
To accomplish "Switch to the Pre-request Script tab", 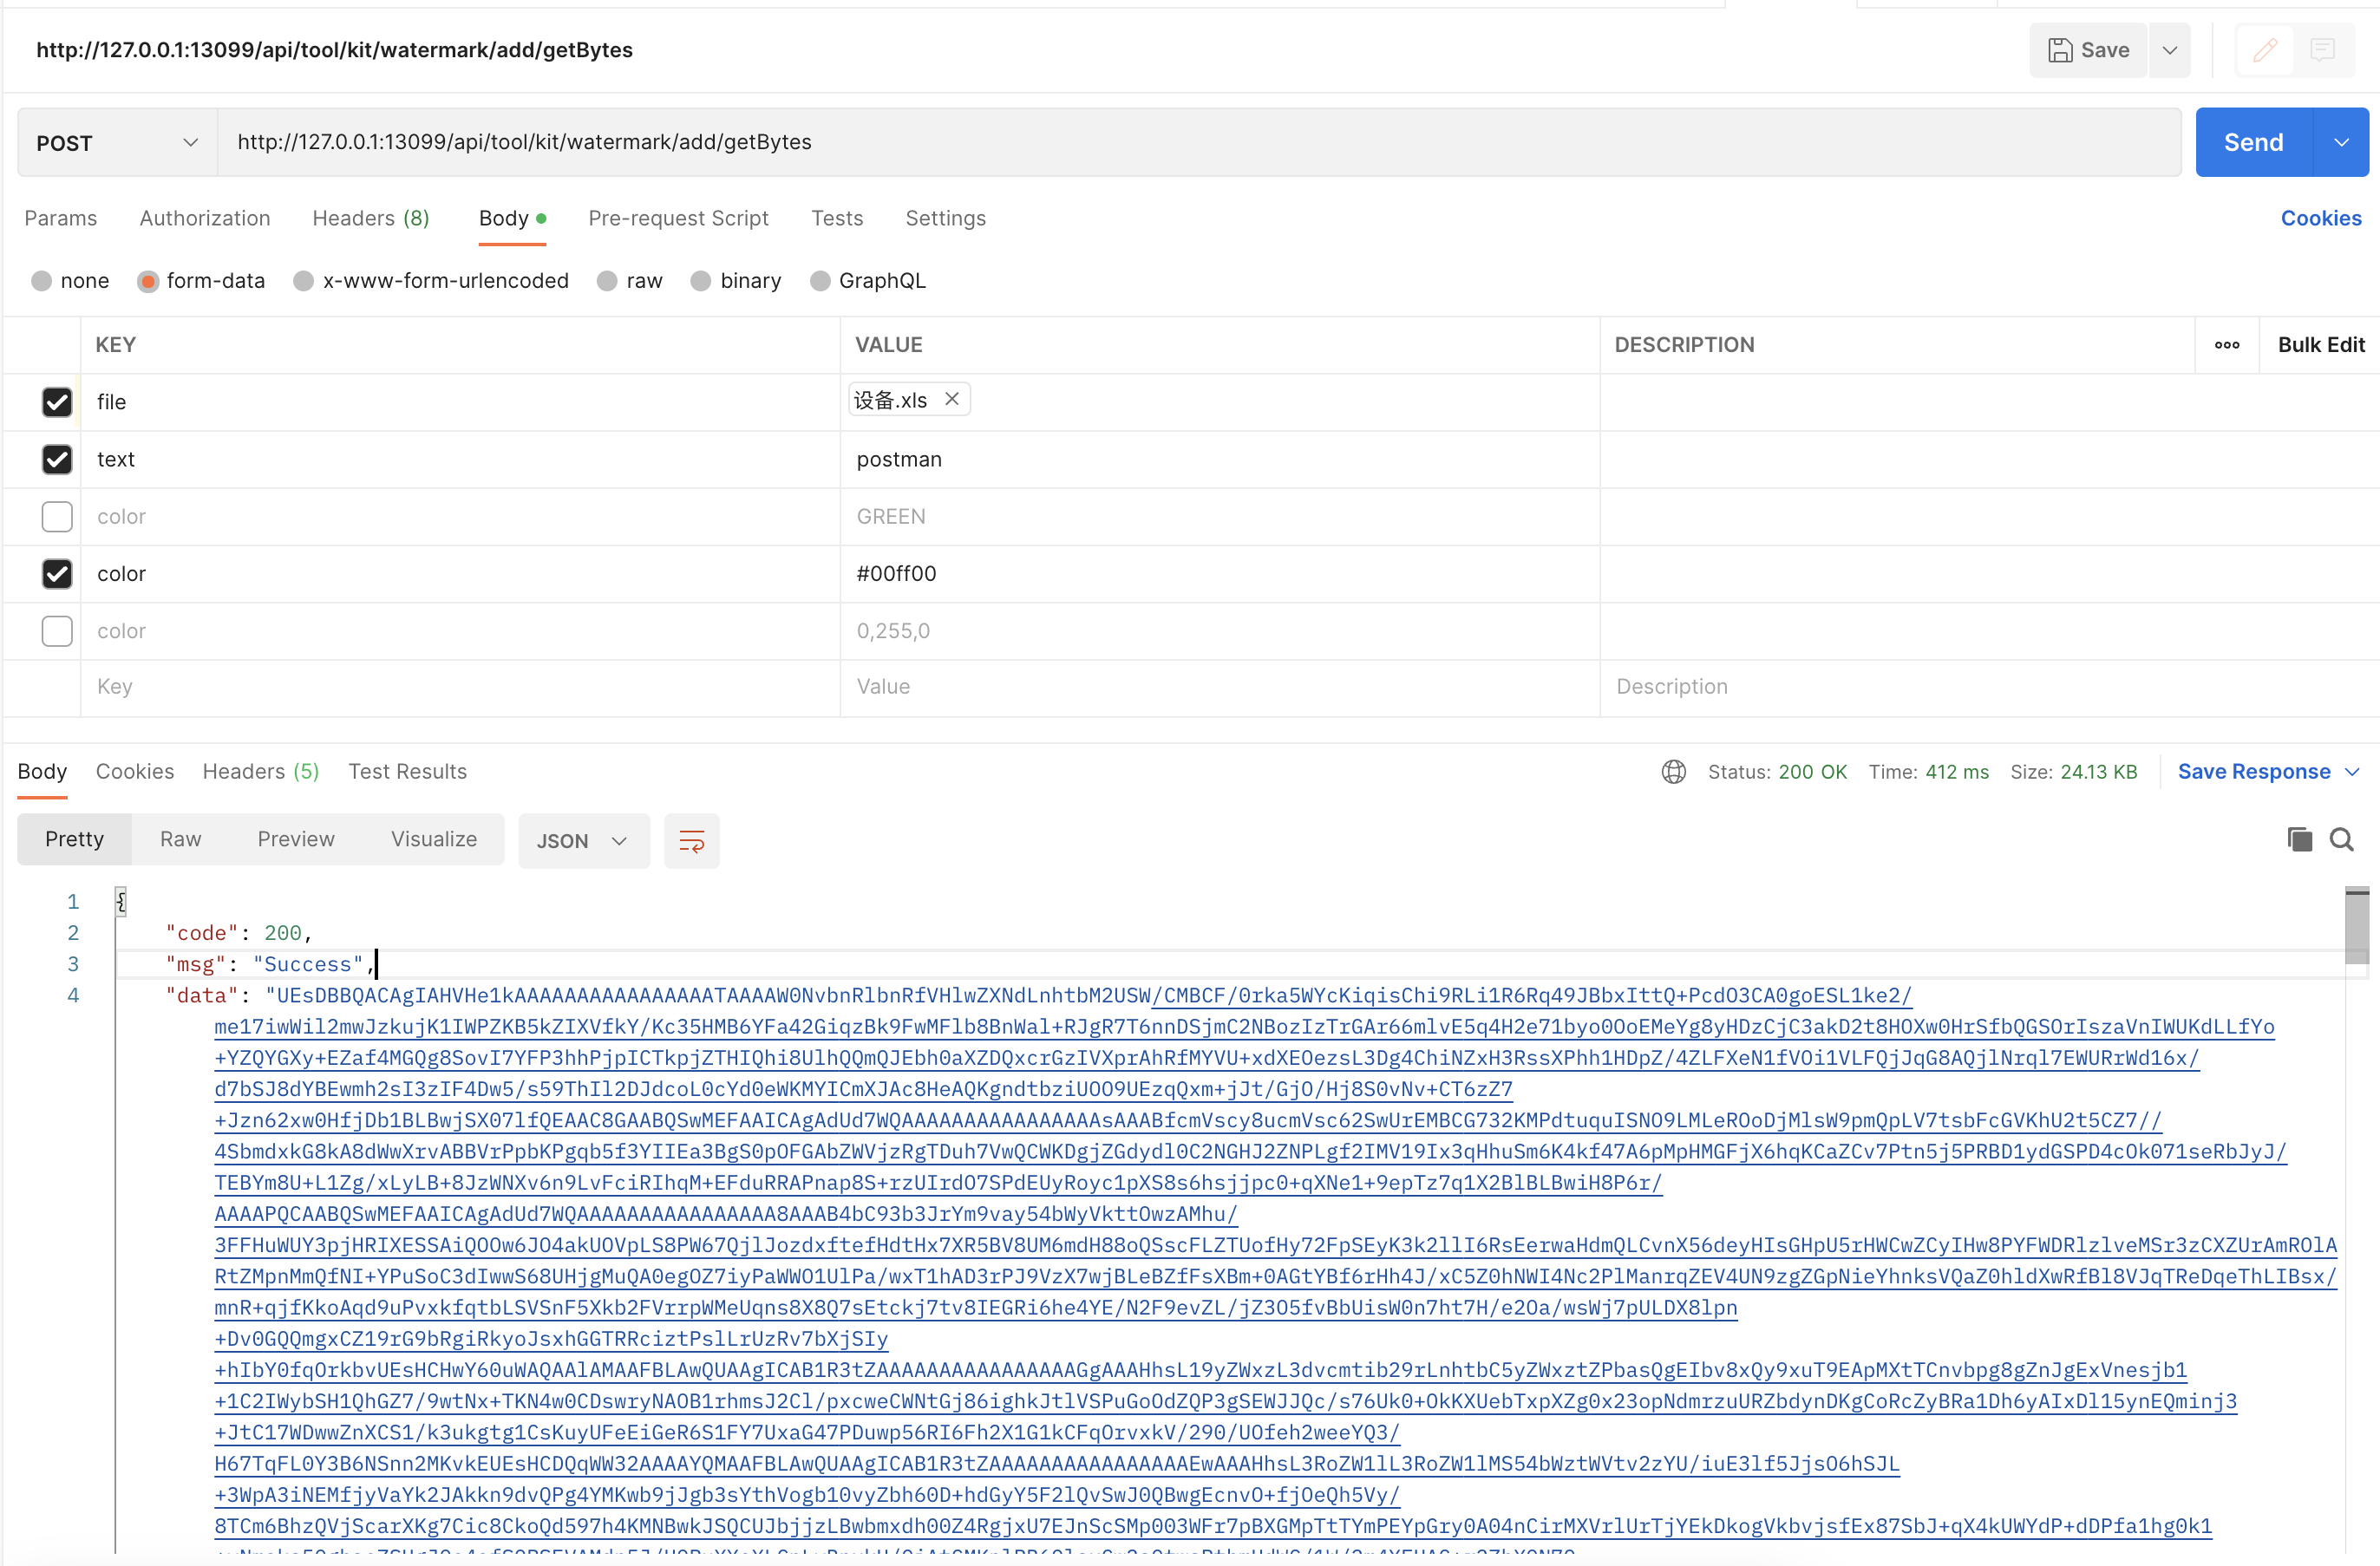I will [x=678, y=218].
